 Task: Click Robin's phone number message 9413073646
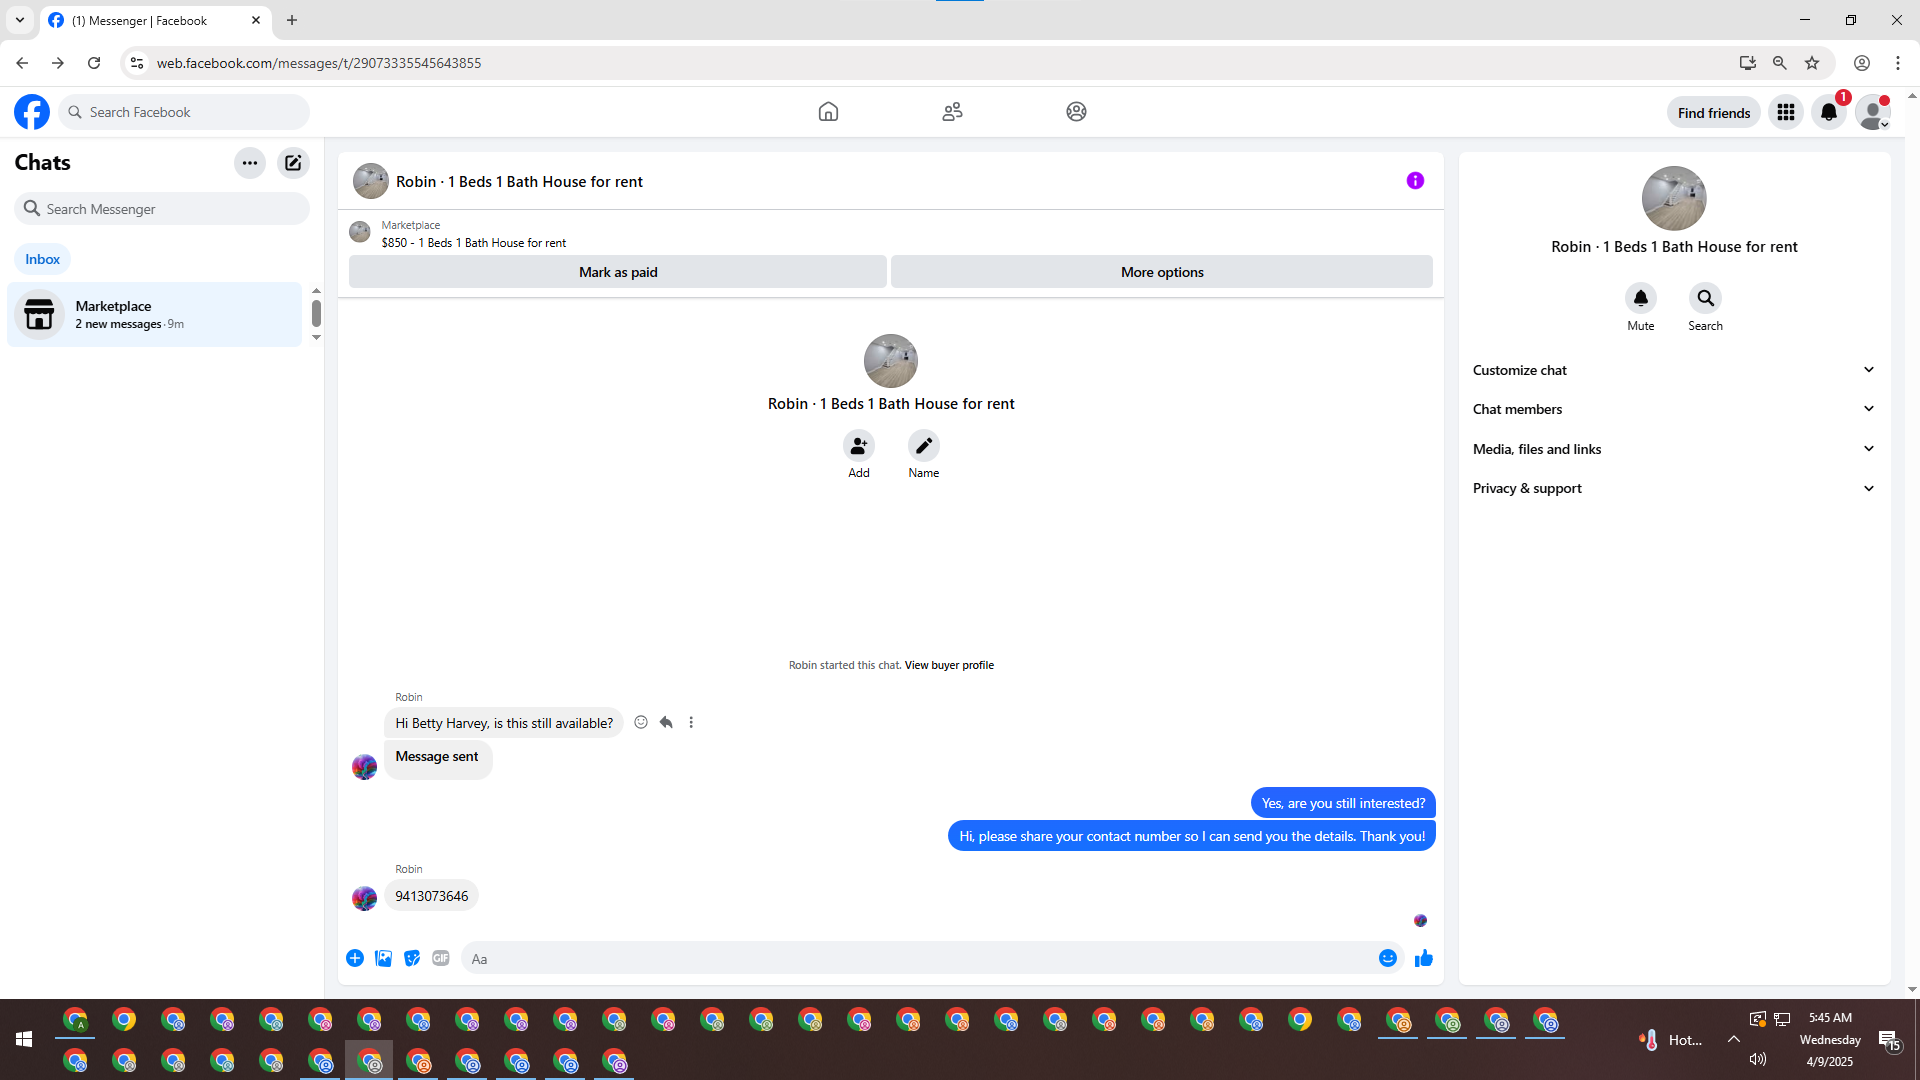[432, 896]
